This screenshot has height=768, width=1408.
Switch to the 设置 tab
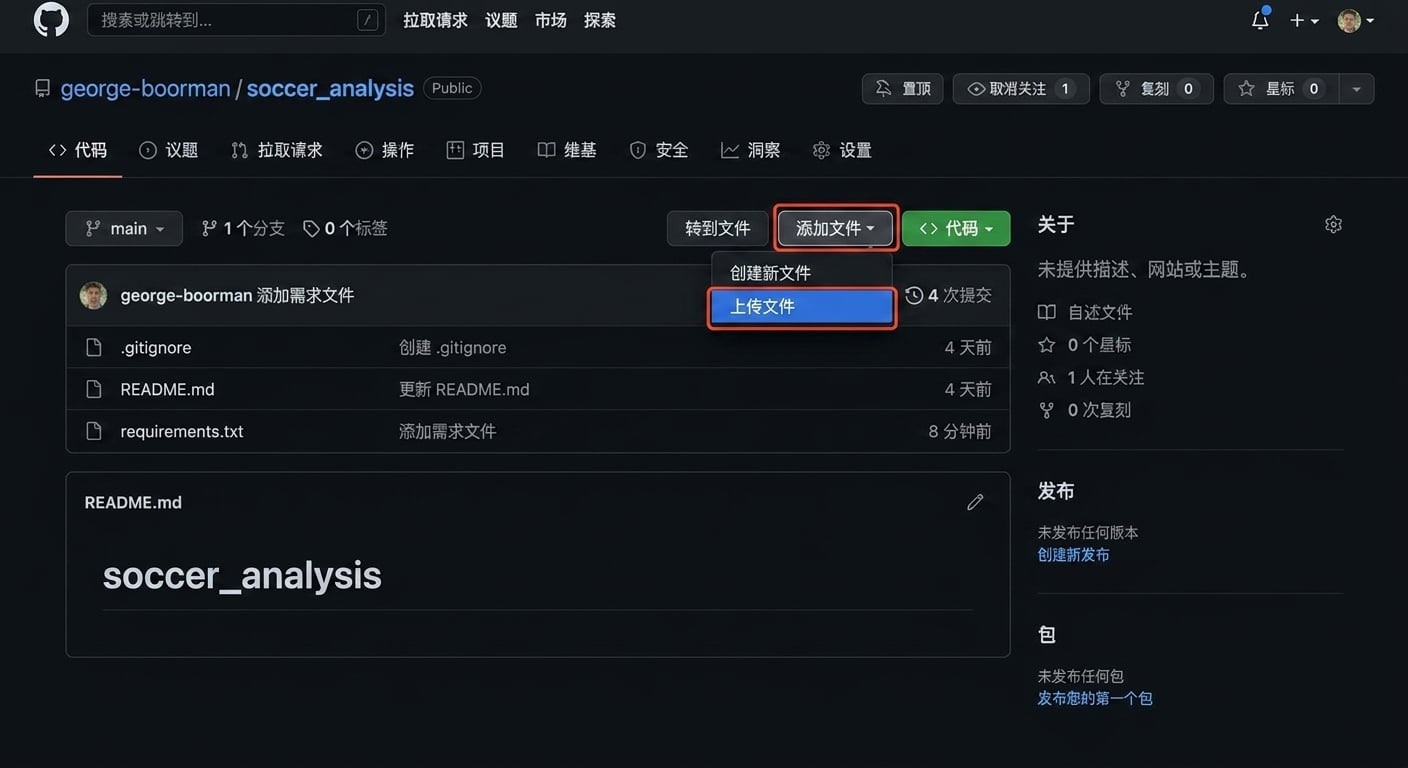coord(841,150)
